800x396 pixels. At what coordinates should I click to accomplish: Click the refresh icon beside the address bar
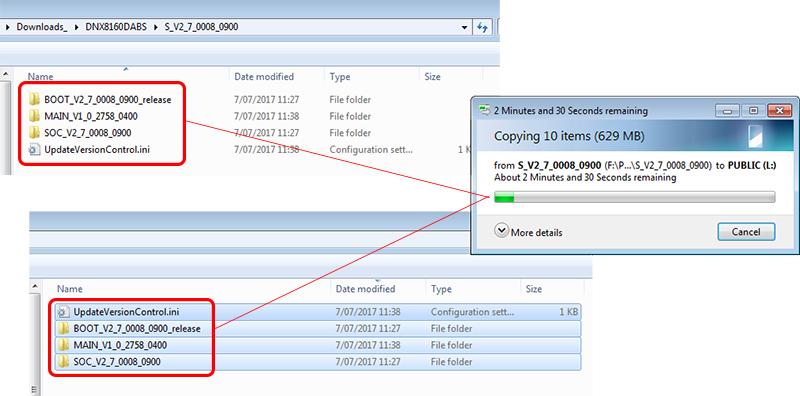(482, 27)
